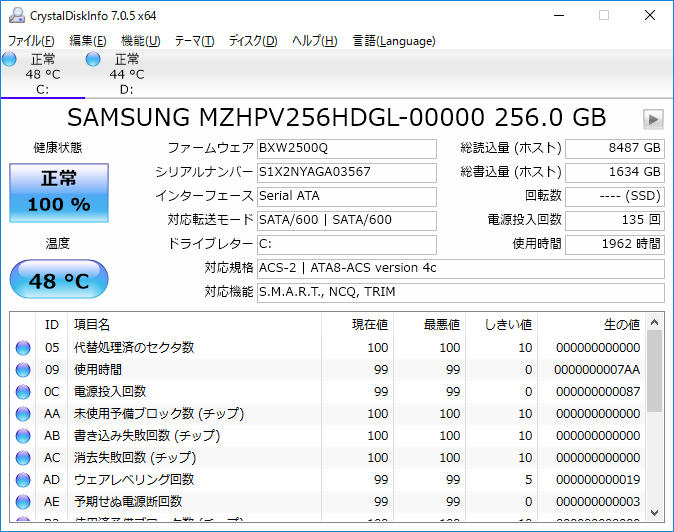Click the ドライブレター field showing C:
Viewport: 674px width, 532px height.
pyautogui.click(x=347, y=245)
